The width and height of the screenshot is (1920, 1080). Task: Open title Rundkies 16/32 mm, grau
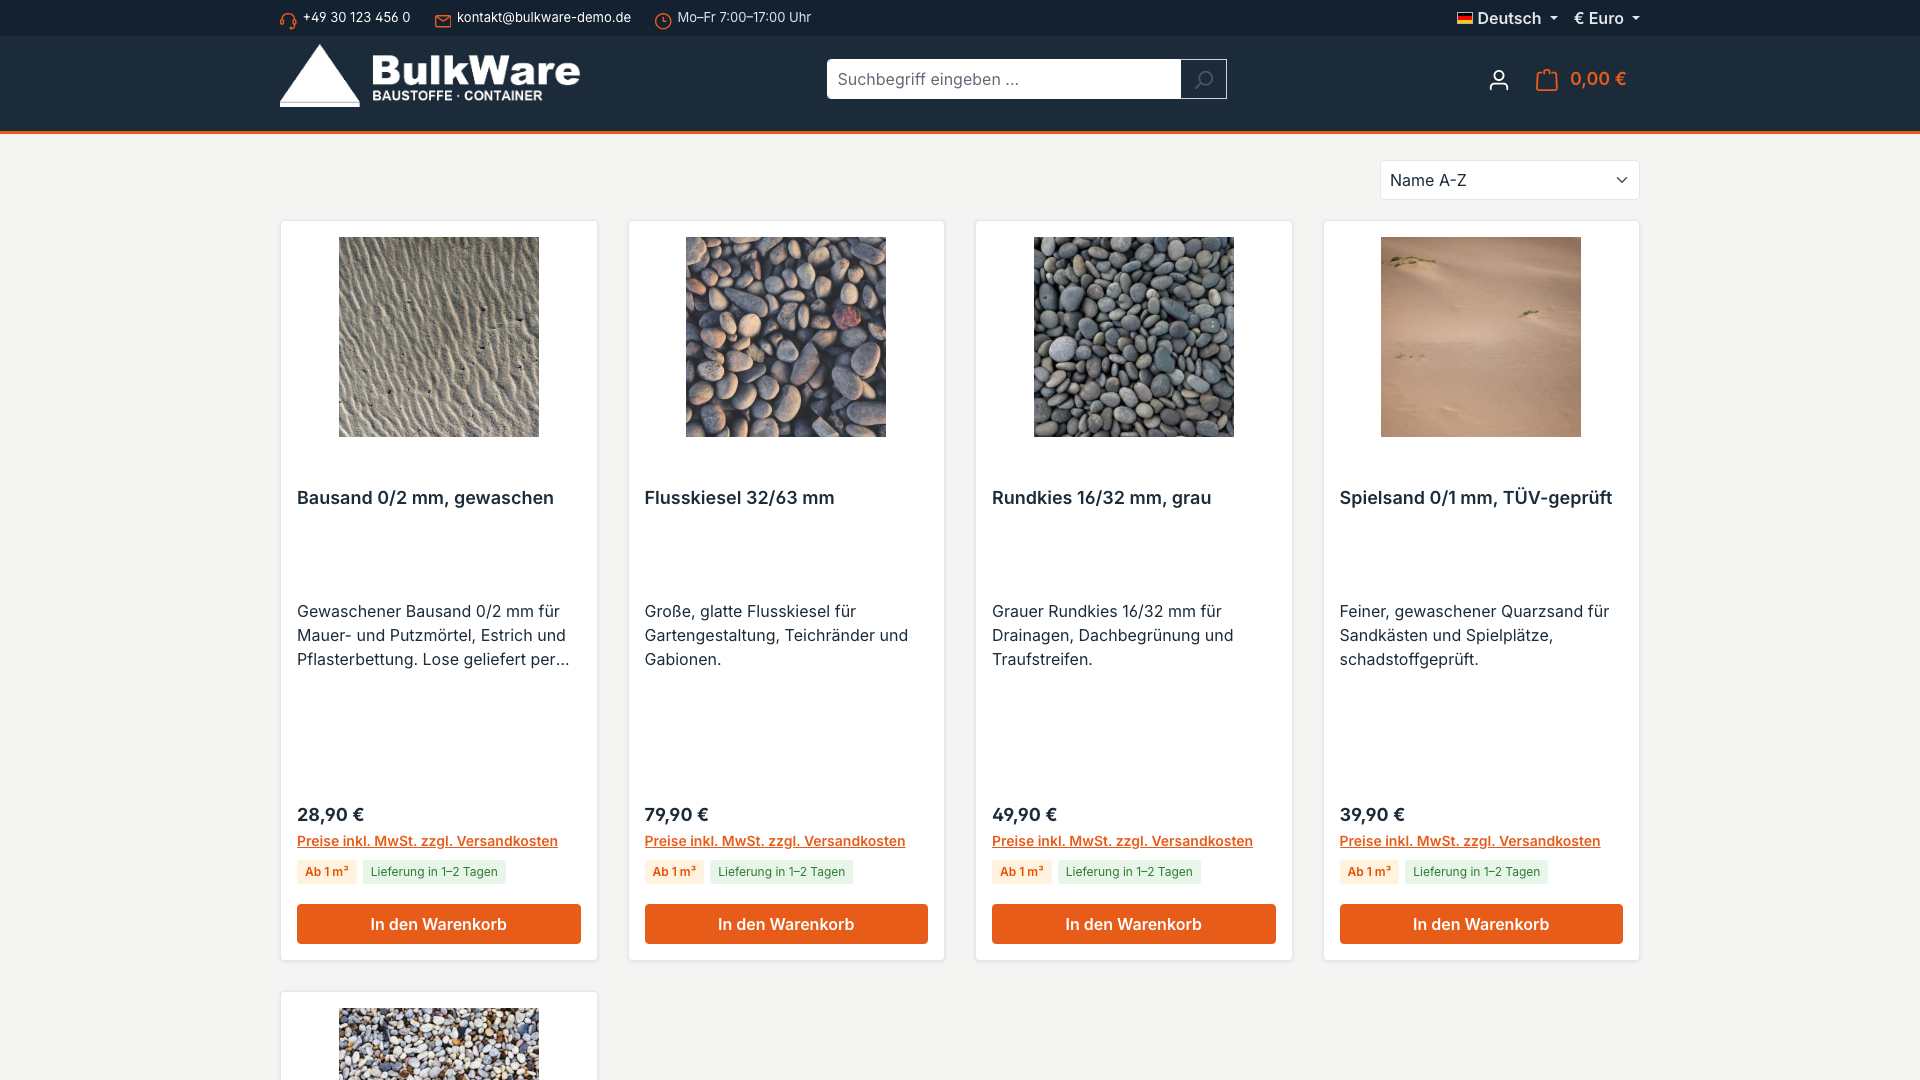click(x=1101, y=498)
